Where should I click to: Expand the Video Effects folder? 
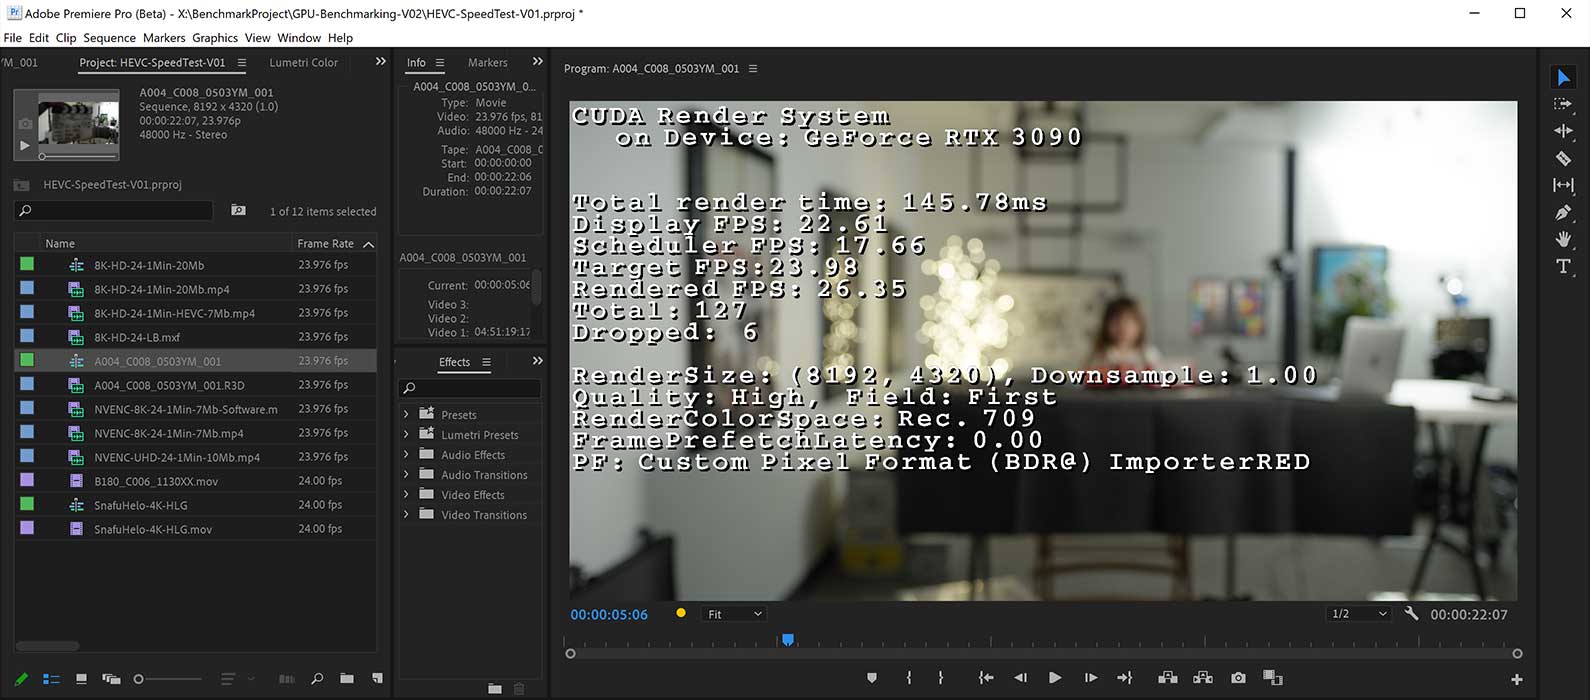406,494
